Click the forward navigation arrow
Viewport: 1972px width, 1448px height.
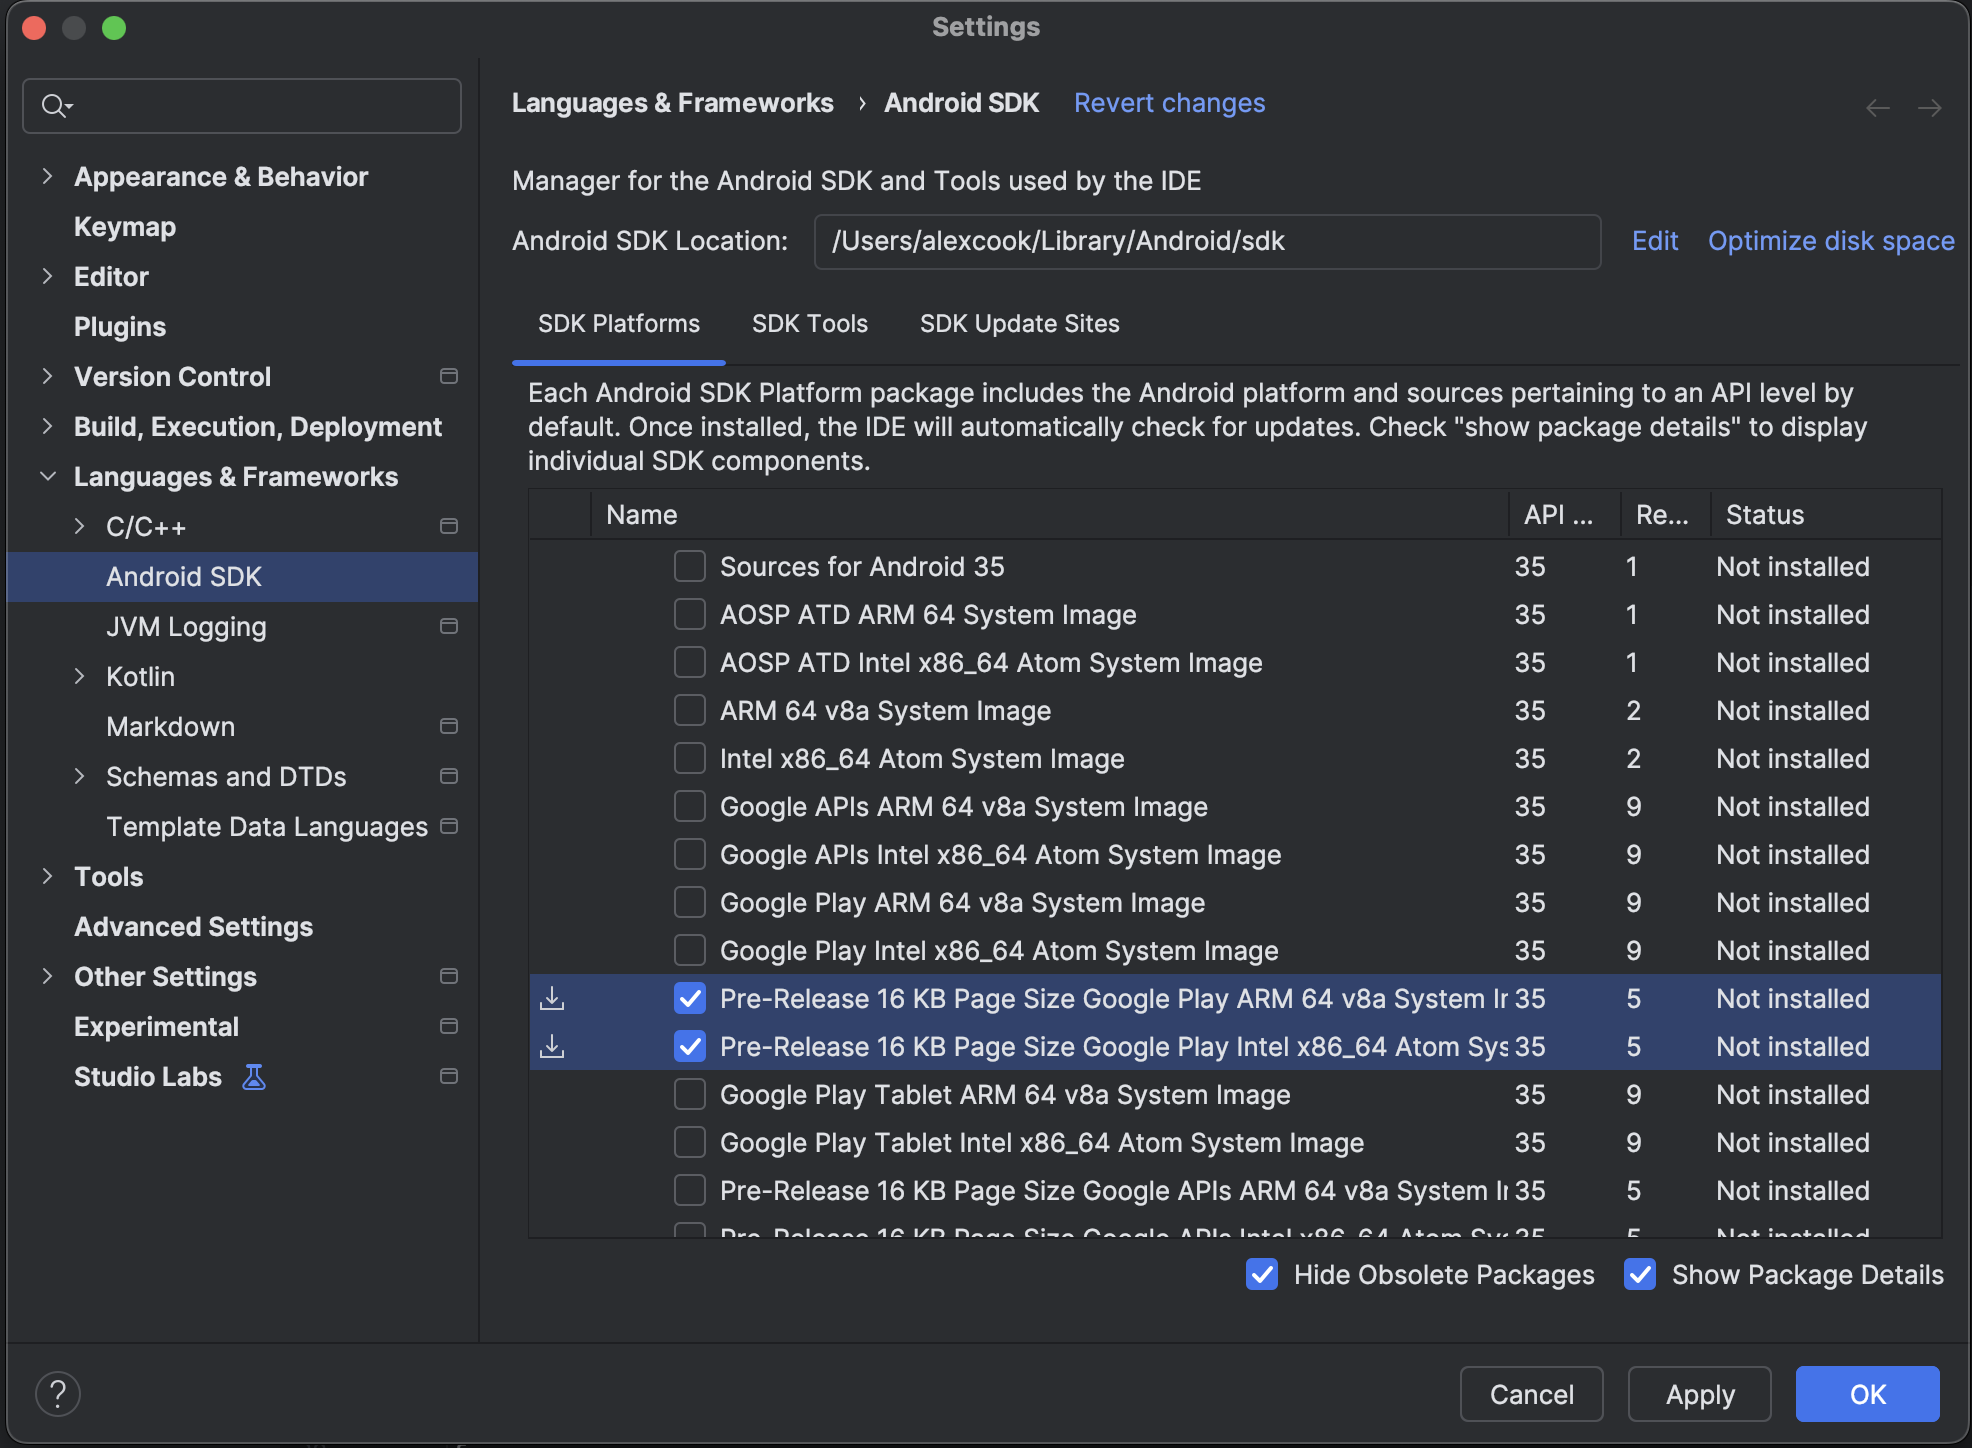point(1929,108)
